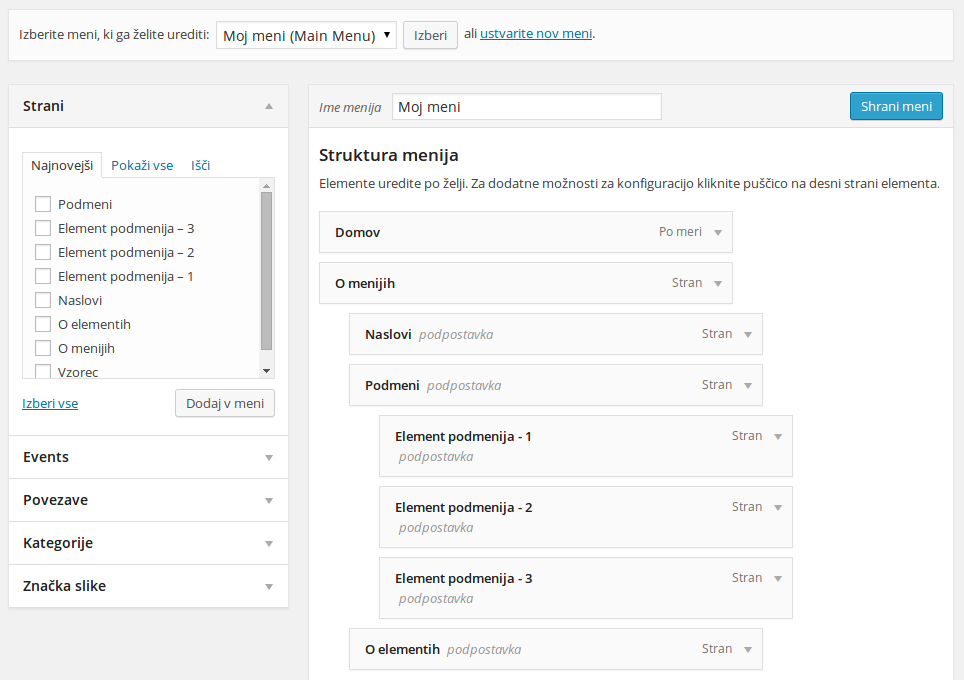Image resolution: width=964 pixels, height=680 pixels.
Task: Open Podmeni item settings arrow
Action: pos(748,385)
